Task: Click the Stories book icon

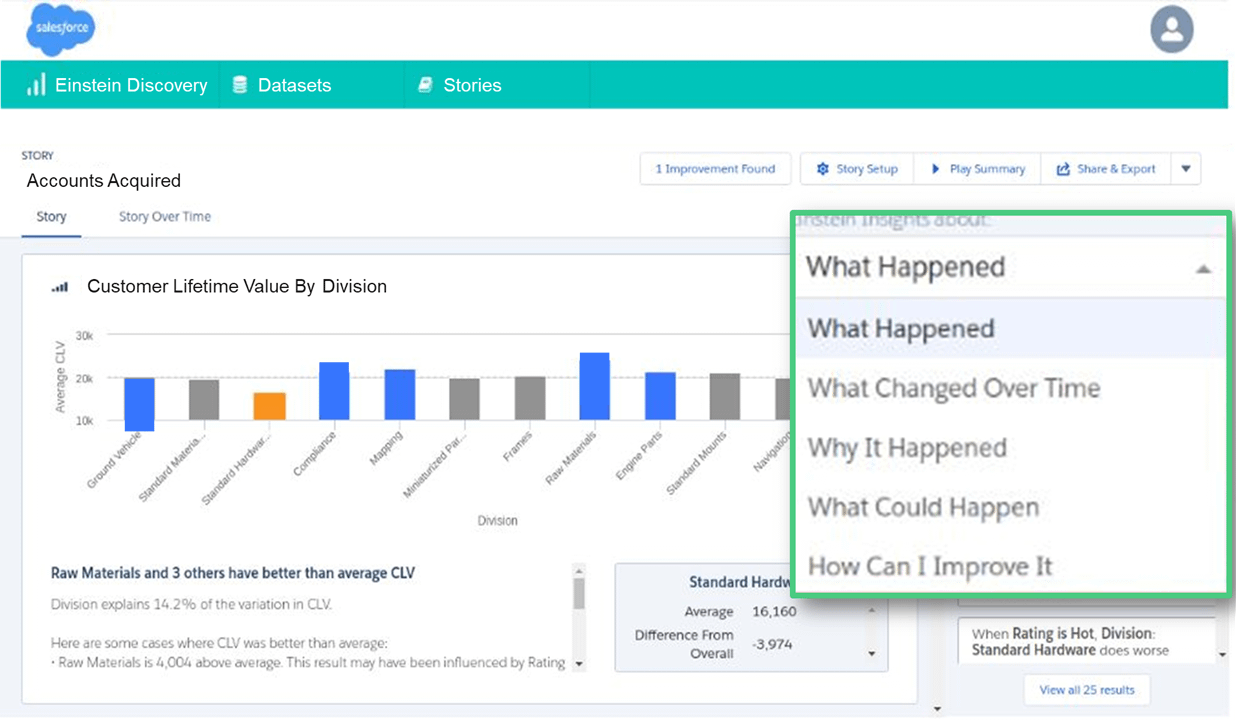Action: [x=425, y=85]
